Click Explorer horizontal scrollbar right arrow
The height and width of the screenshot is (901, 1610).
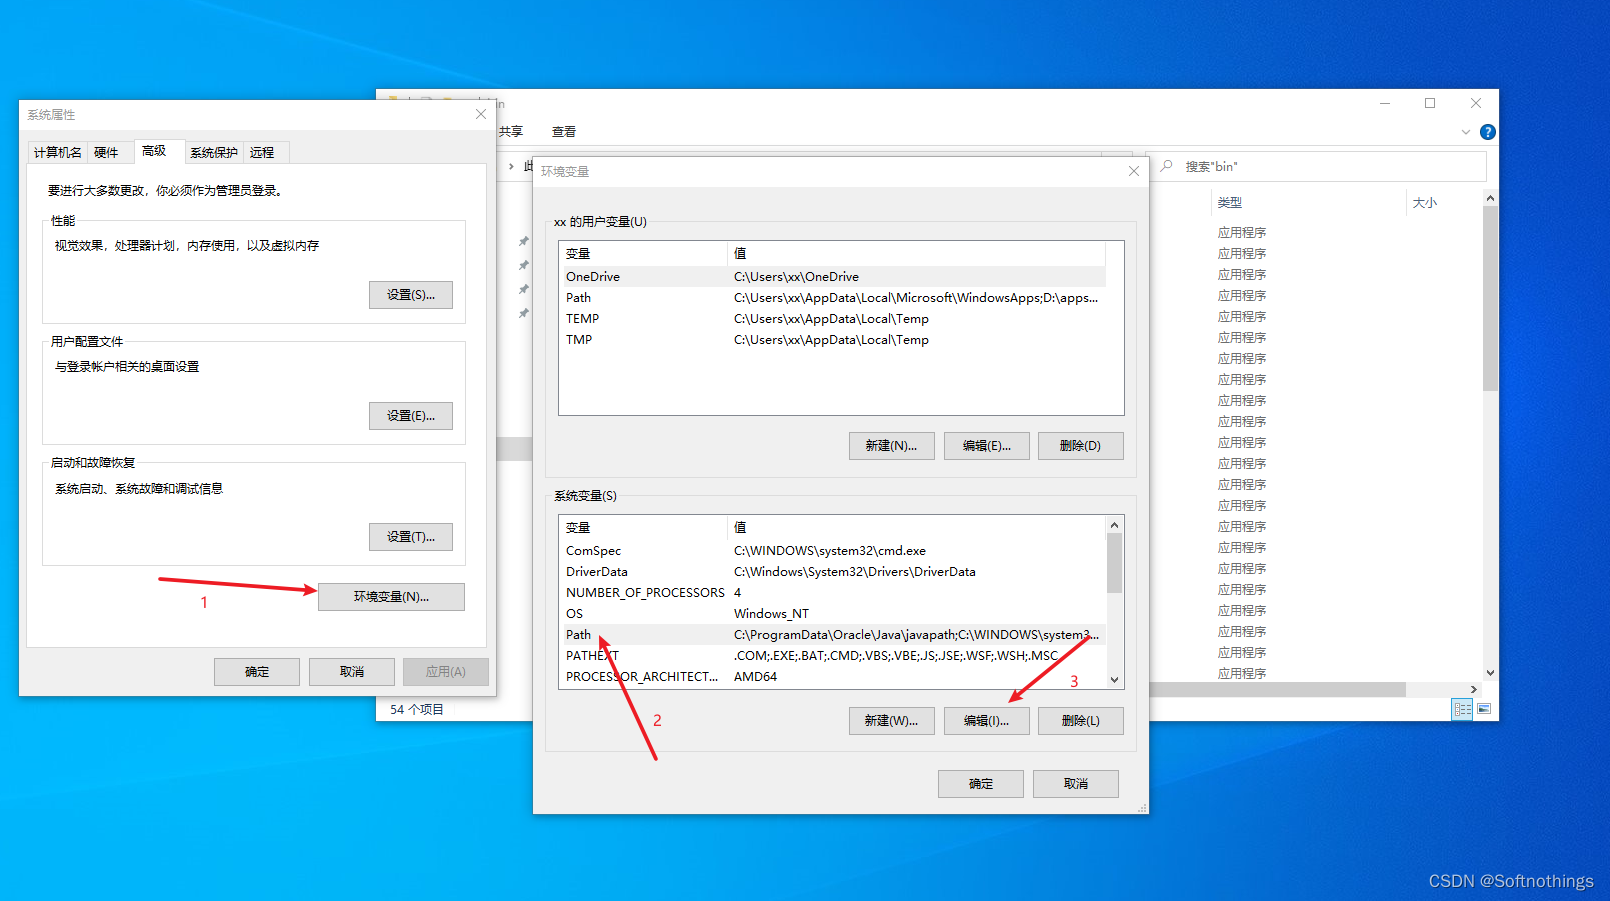(x=1473, y=689)
